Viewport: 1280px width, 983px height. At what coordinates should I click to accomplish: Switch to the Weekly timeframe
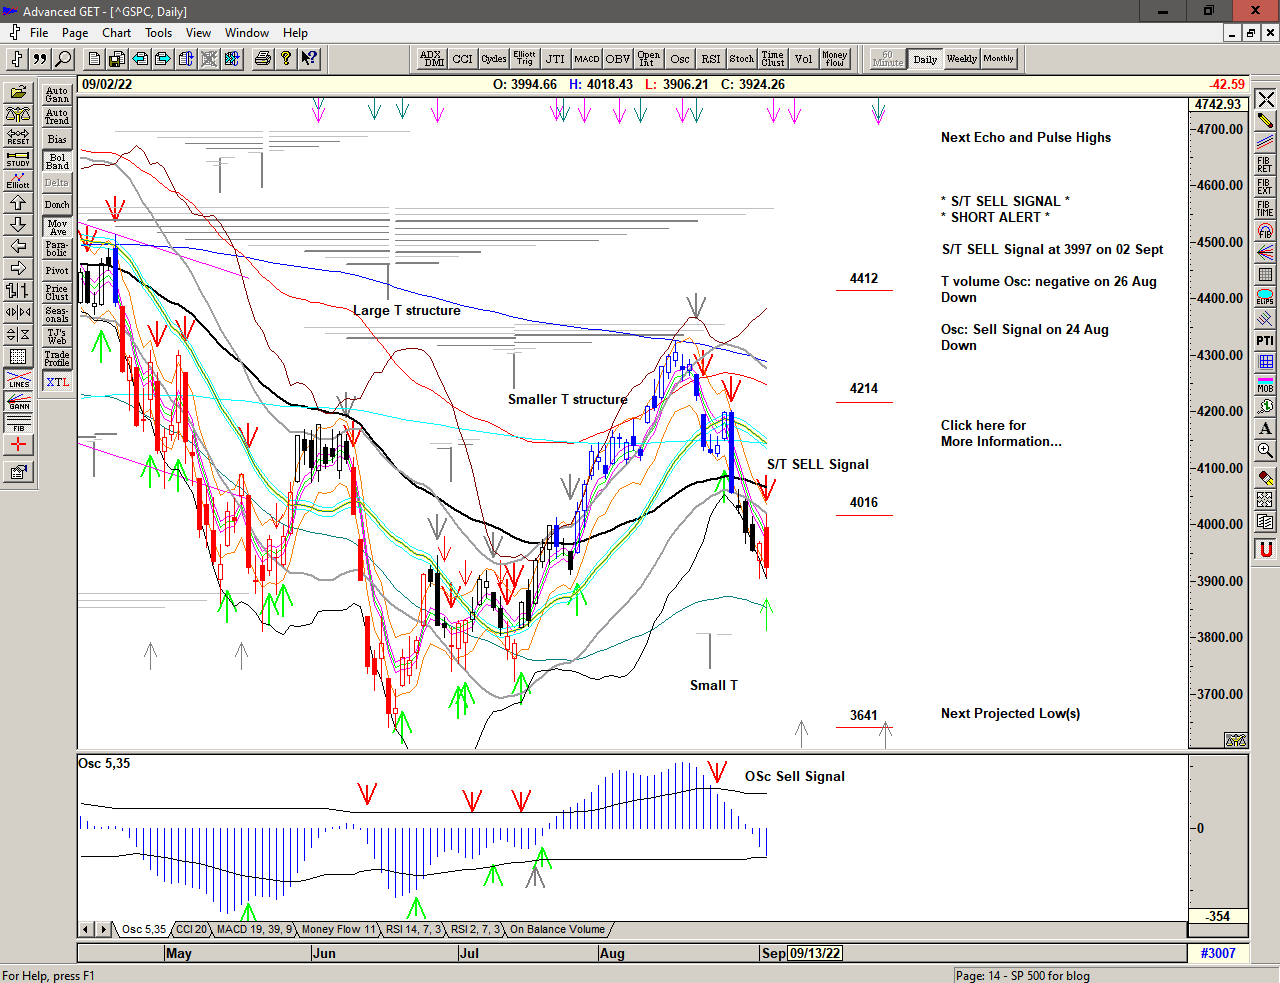[961, 59]
